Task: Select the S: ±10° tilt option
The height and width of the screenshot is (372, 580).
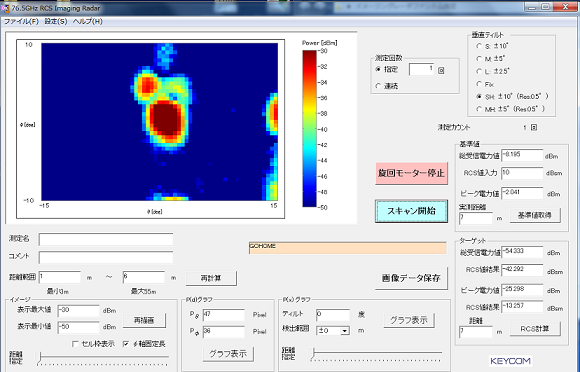Action: [479, 46]
